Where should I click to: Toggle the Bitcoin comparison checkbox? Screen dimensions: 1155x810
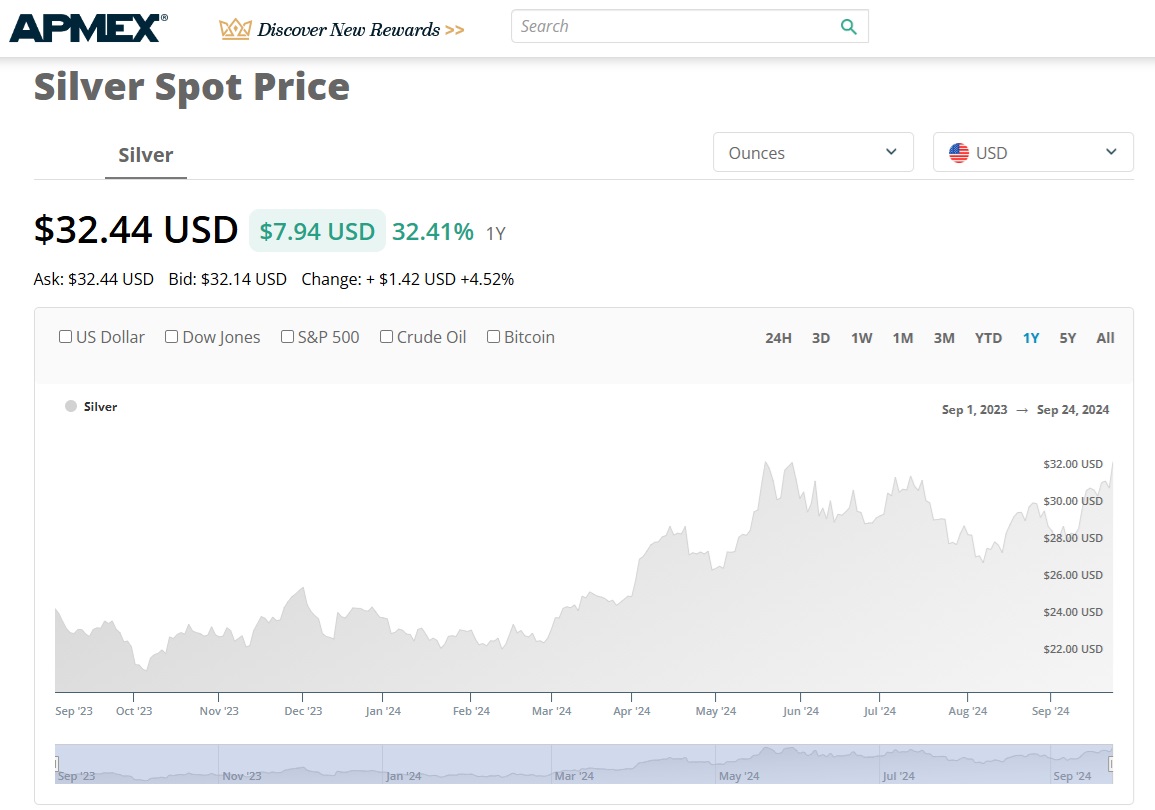pyautogui.click(x=493, y=337)
